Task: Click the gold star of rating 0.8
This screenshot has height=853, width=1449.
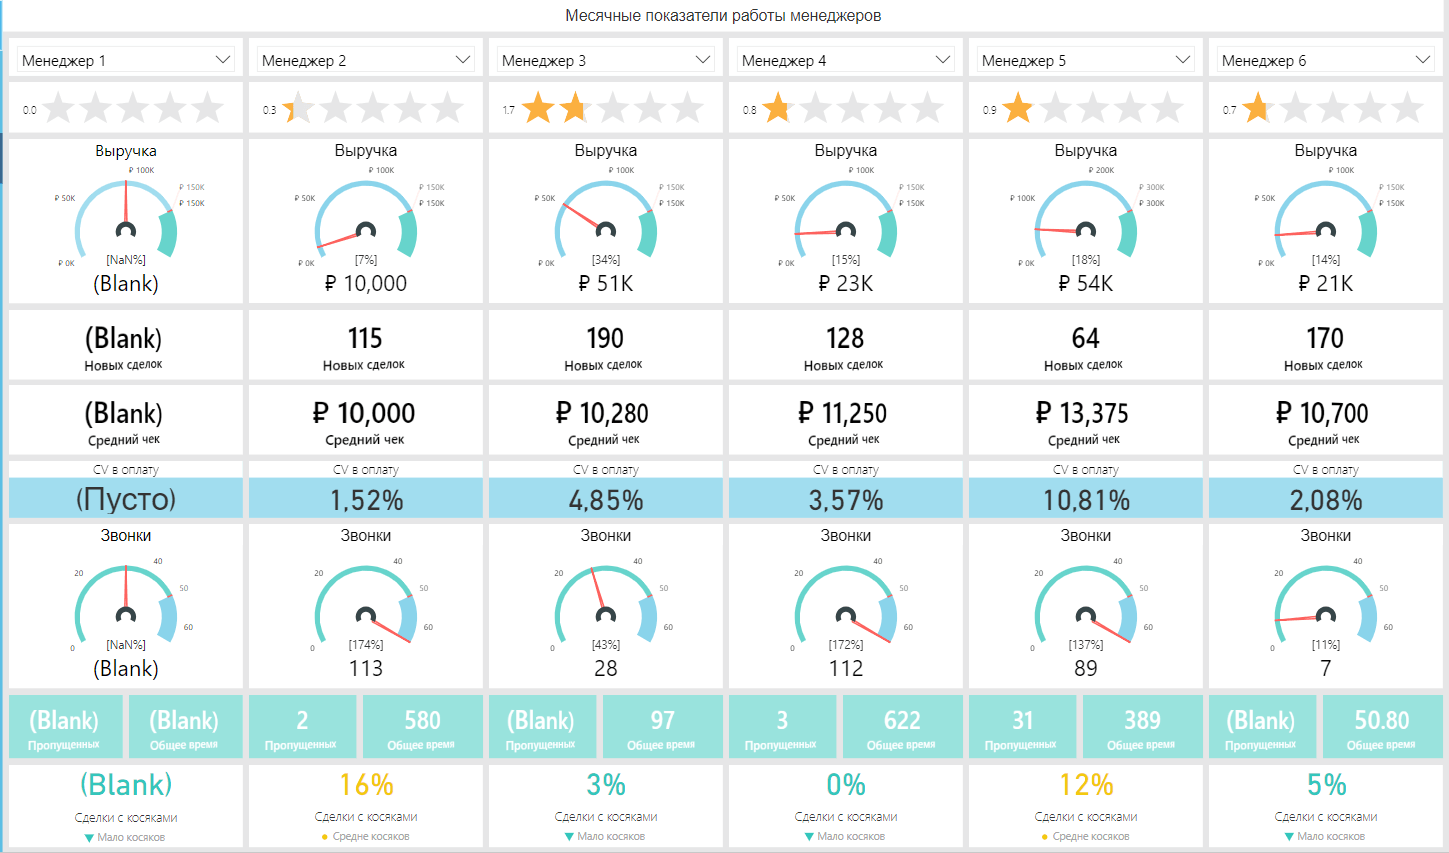Action: point(776,107)
